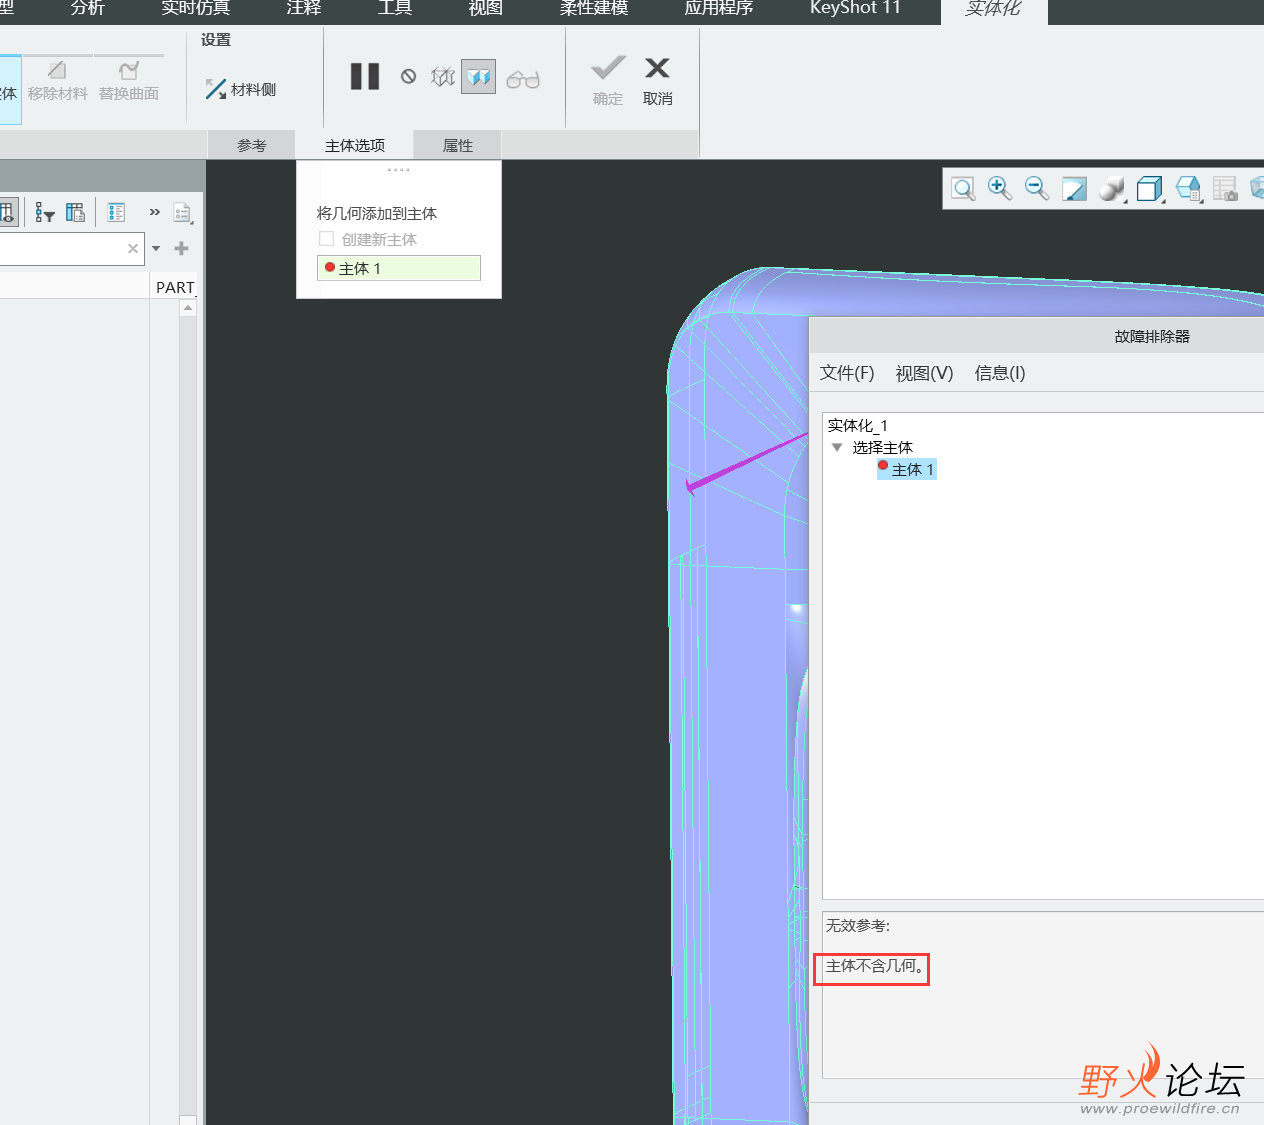This screenshot has height=1125, width=1264.
Task: Open the saved orientations cube dropdown
Action: (1150, 188)
